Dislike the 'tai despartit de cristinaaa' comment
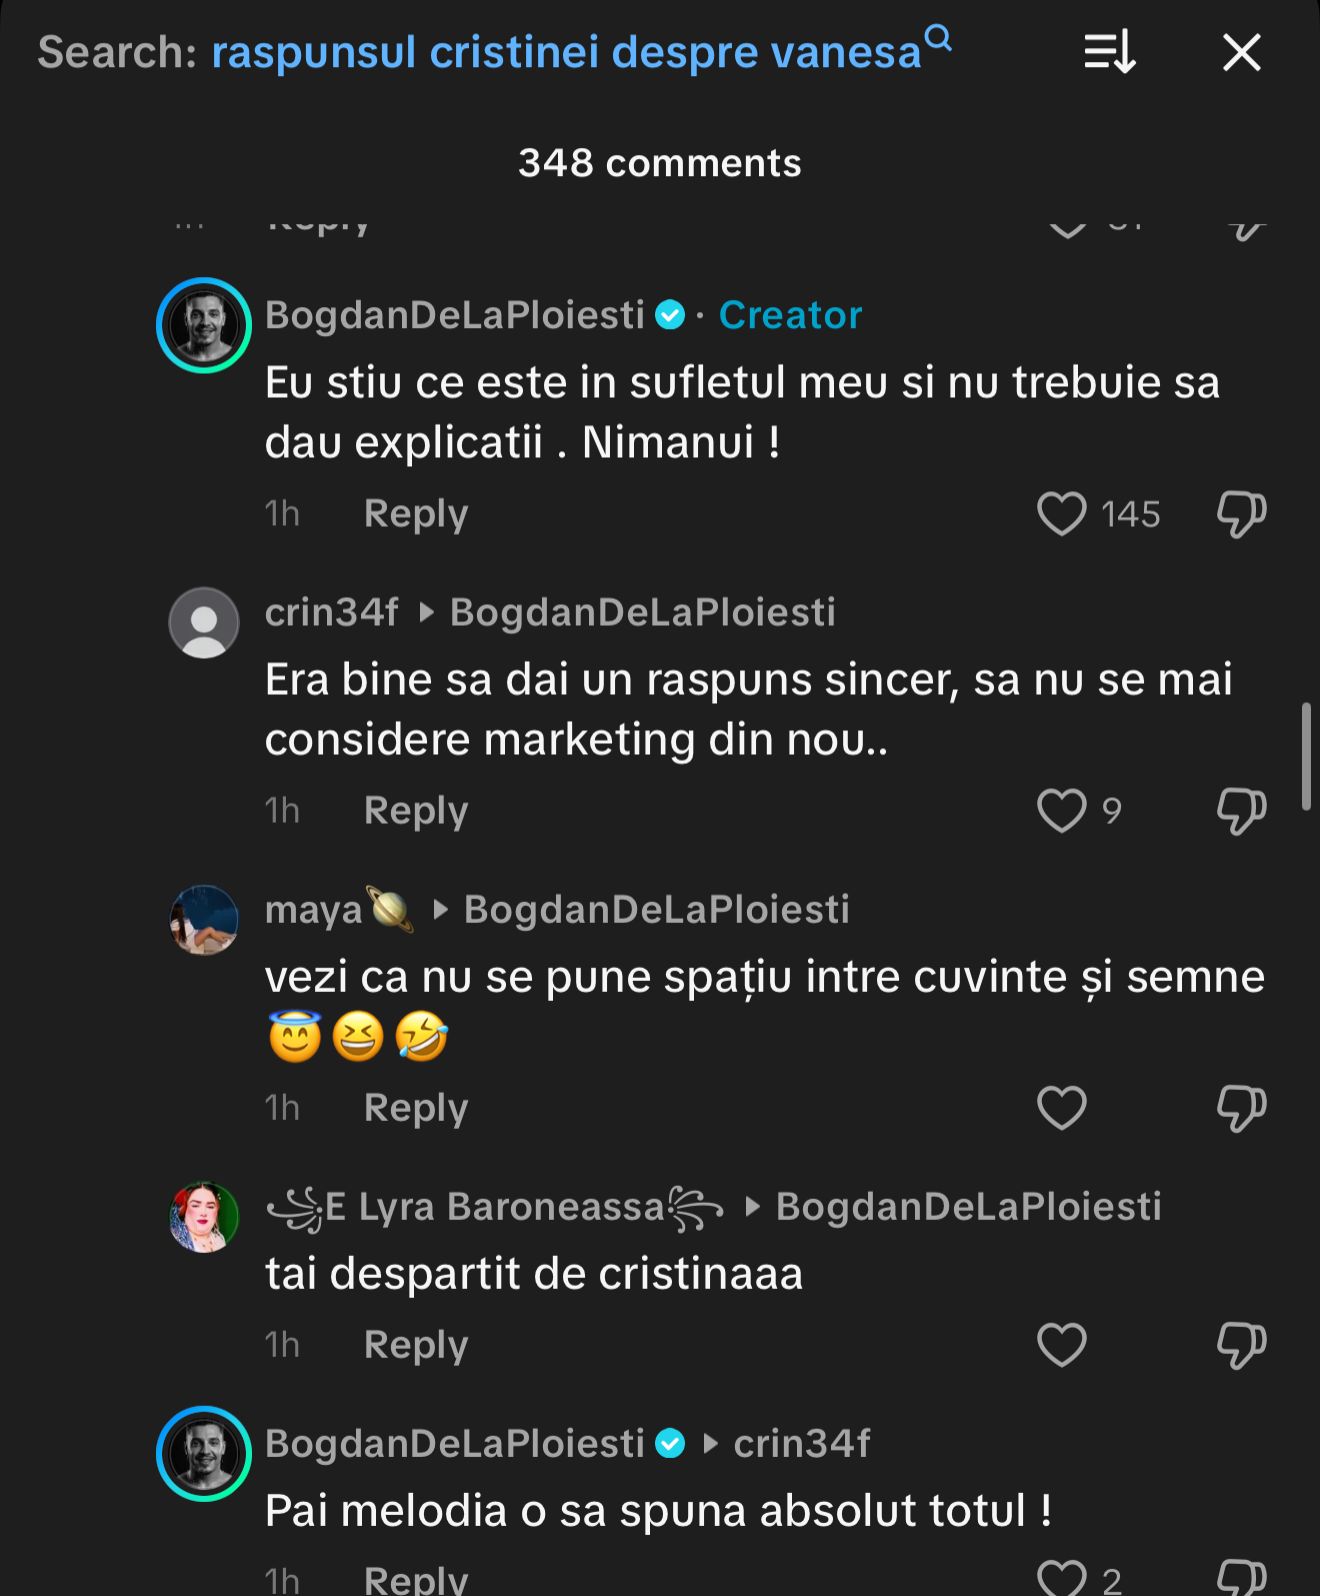This screenshot has height=1596, width=1320. [1241, 1345]
